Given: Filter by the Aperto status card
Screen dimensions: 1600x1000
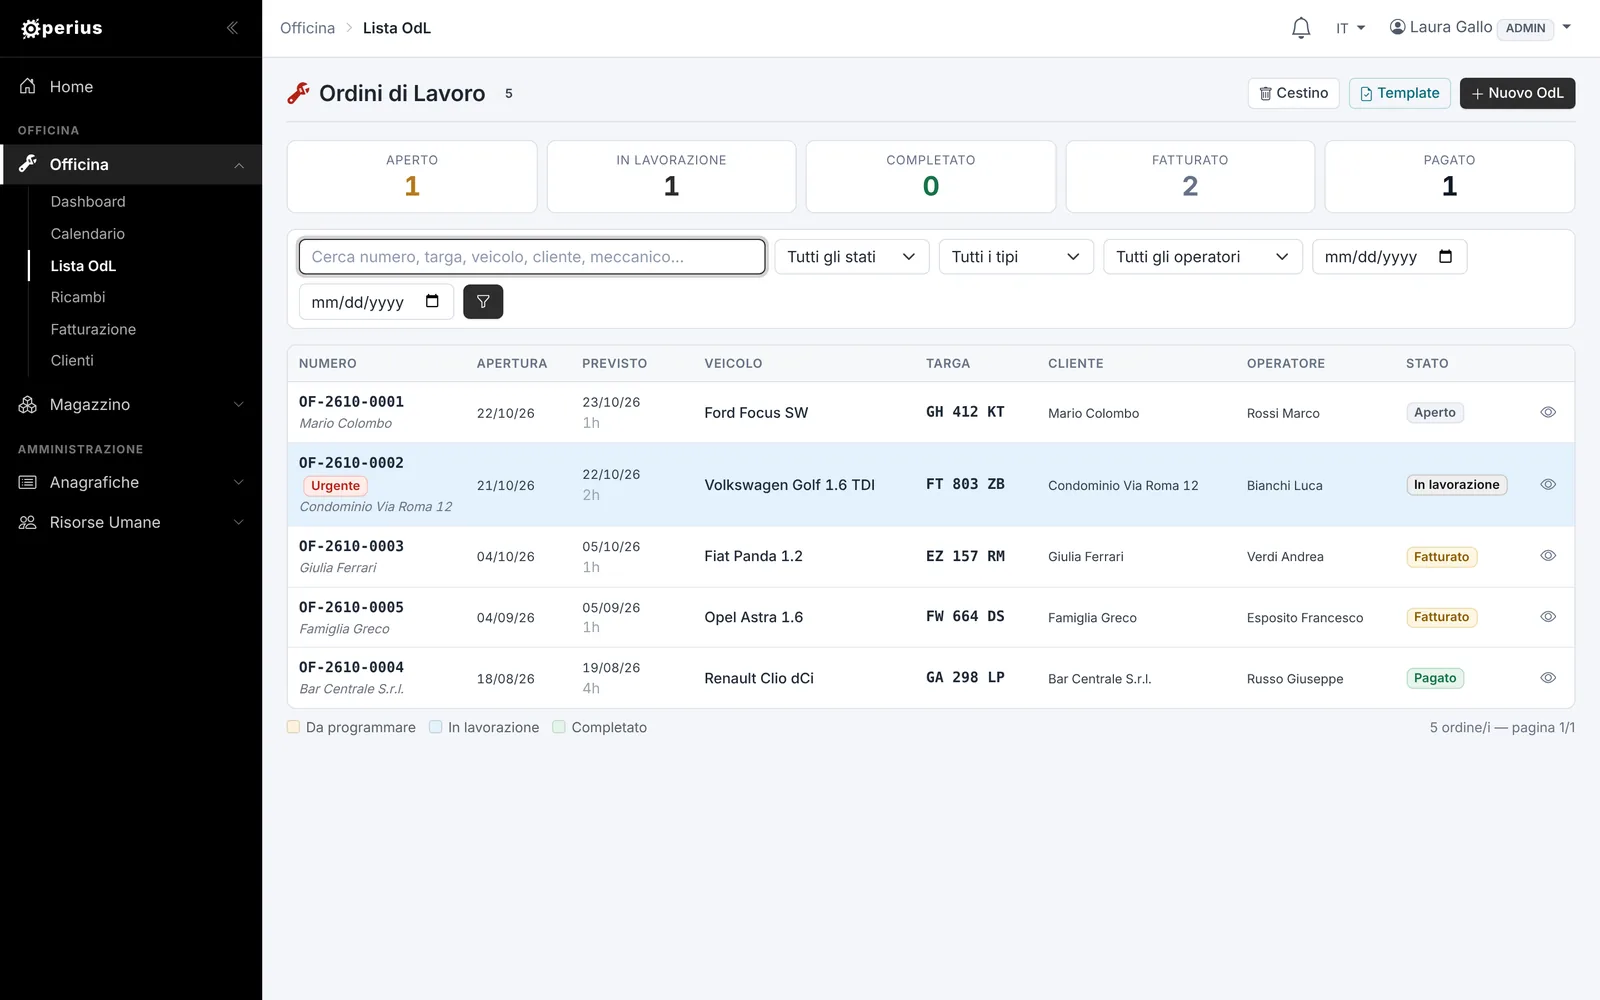Looking at the screenshot, I should [412, 176].
